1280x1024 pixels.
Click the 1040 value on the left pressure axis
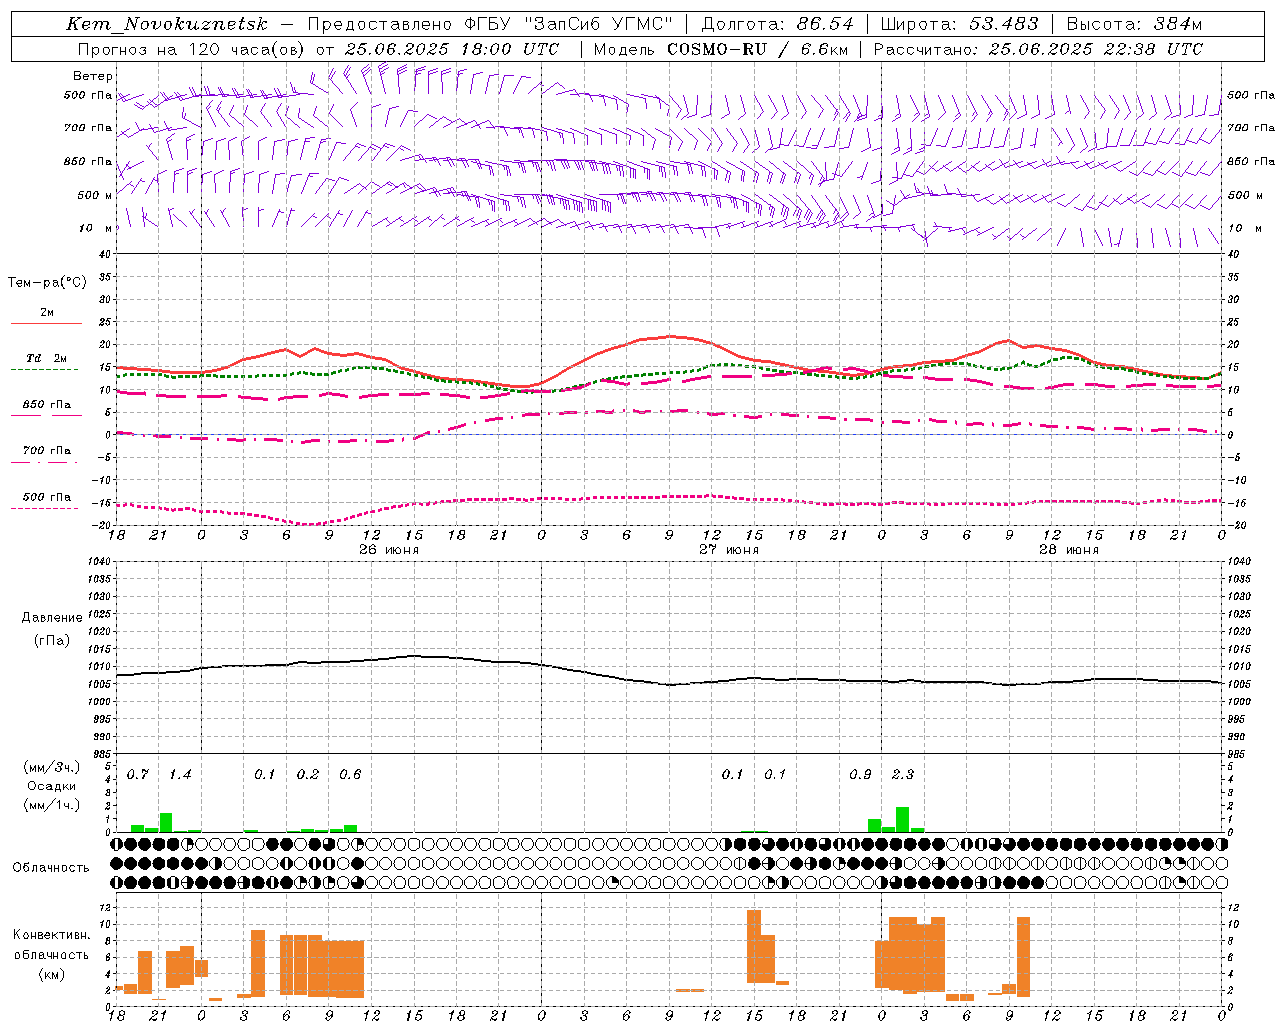click(98, 561)
